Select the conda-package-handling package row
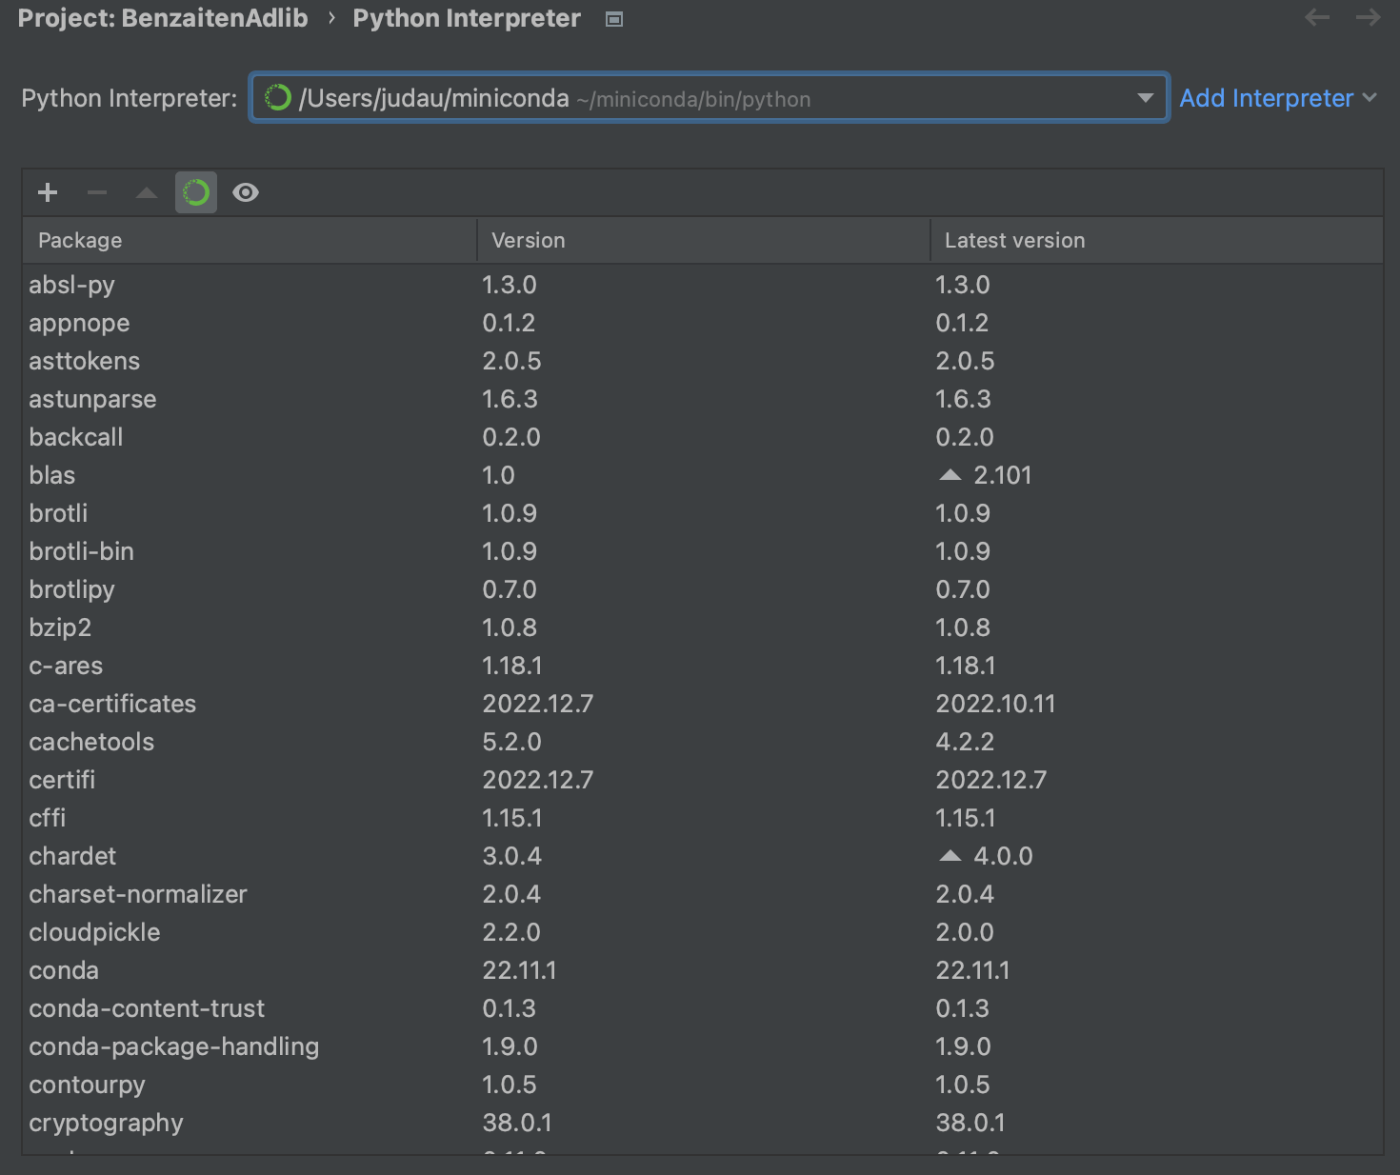1400x1175 pixels. click(x=703, y=1046)
